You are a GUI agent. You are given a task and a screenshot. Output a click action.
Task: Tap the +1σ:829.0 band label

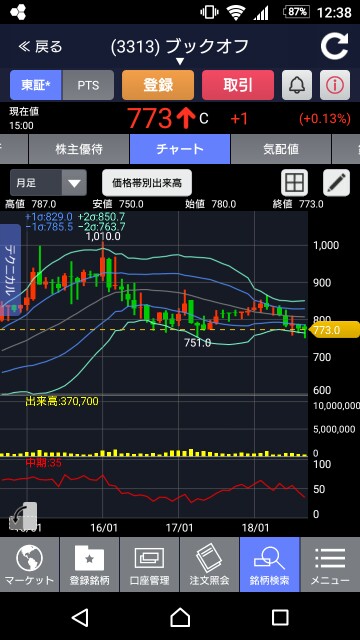point(49,216)
